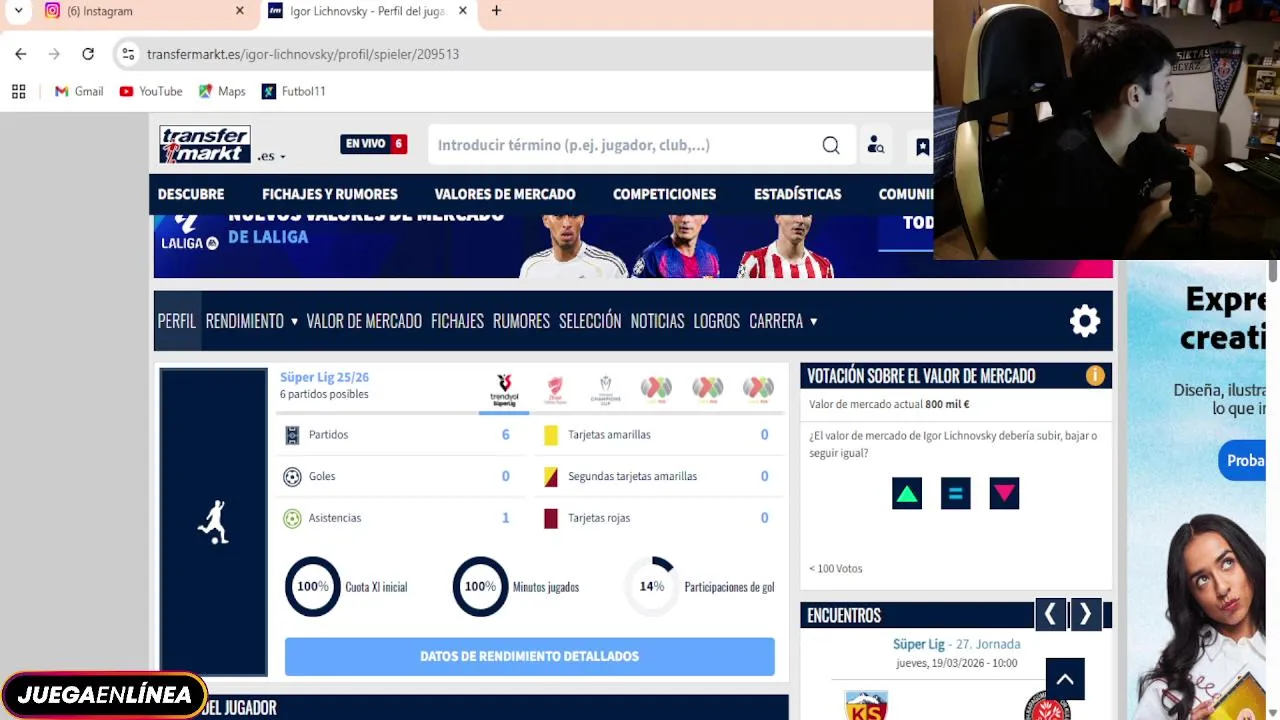Reload the Transfermarkt page
The image size is (1280, 720).
pyautogui.click(x=88, y=54)
